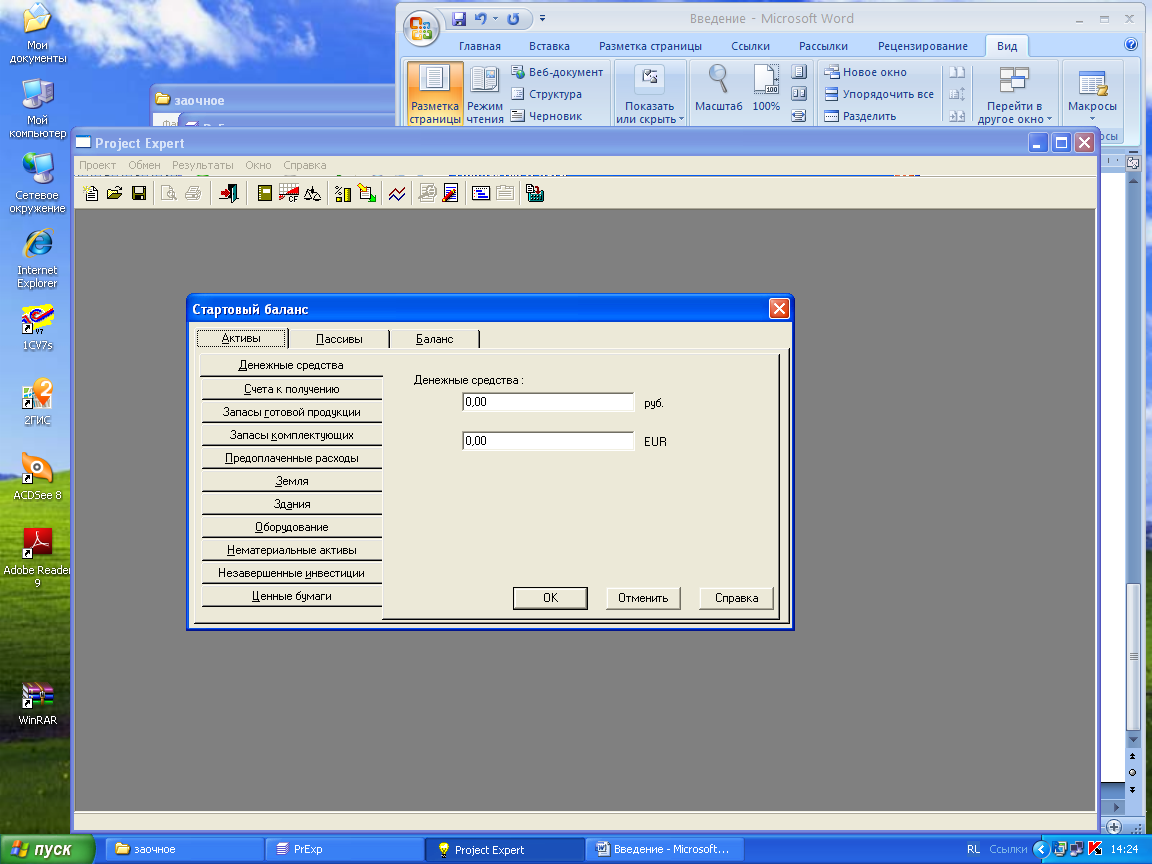
Task: Create a new project in Project Expert toolbar
Action: tap(90, 194)
